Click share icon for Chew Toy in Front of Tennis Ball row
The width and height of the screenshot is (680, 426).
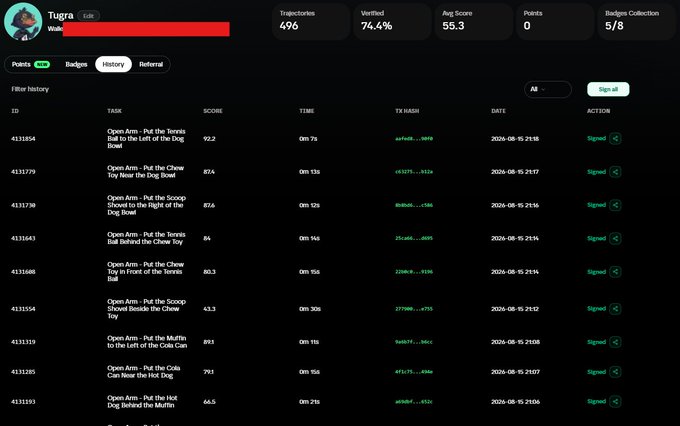pyautogui.click(x=615, y=272)
